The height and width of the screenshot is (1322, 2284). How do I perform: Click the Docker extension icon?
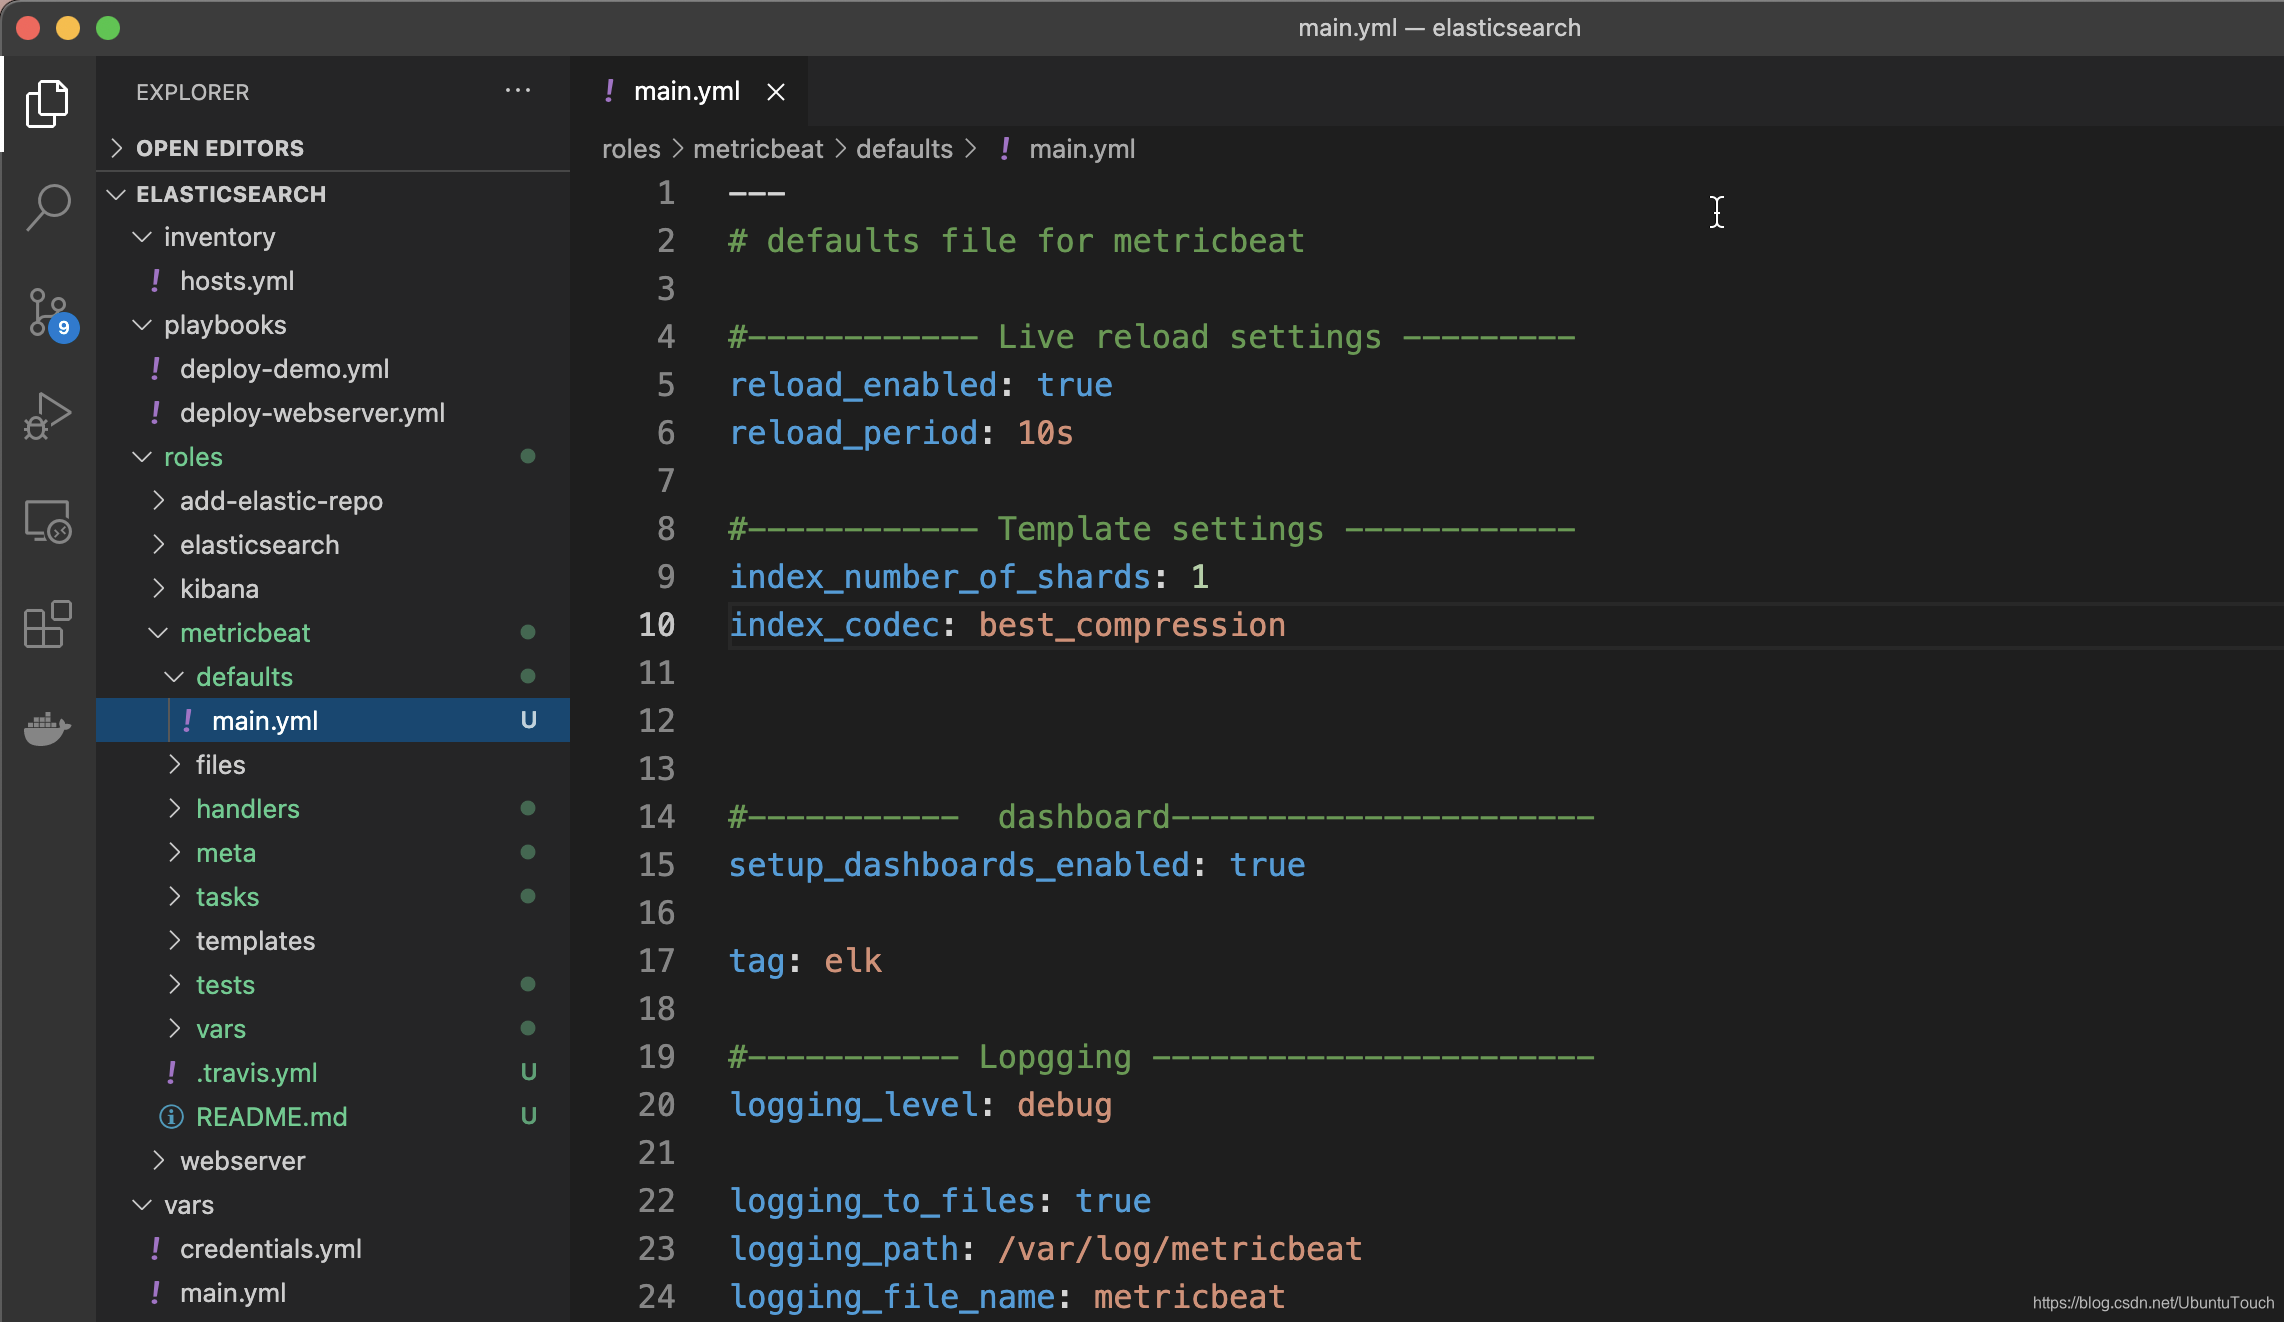[x=47, y=729]
